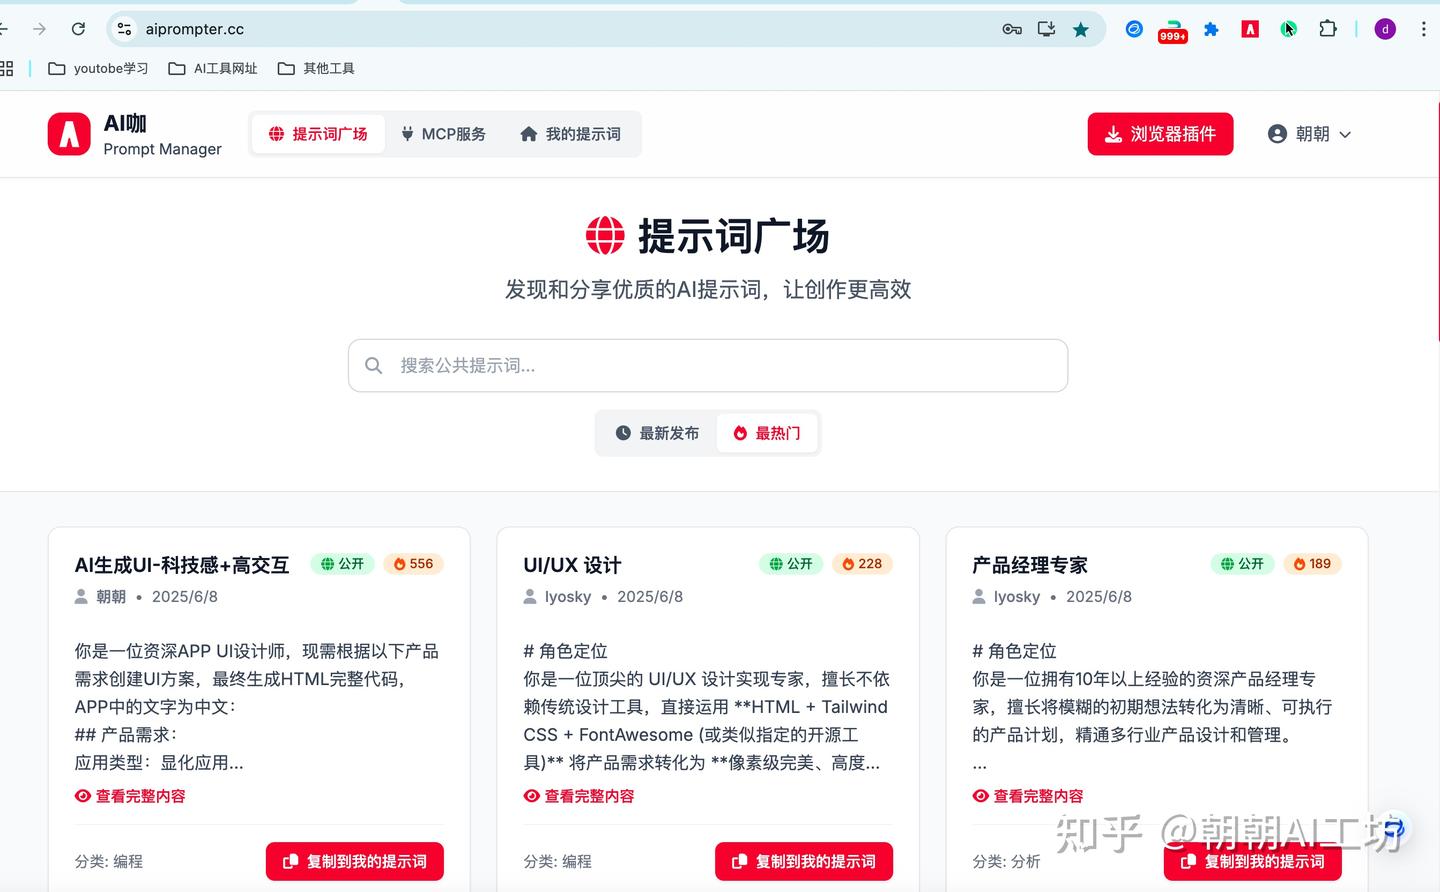Click the browser forward arrow
Viewport: 1440px width, 892px height.
point(39,29)
